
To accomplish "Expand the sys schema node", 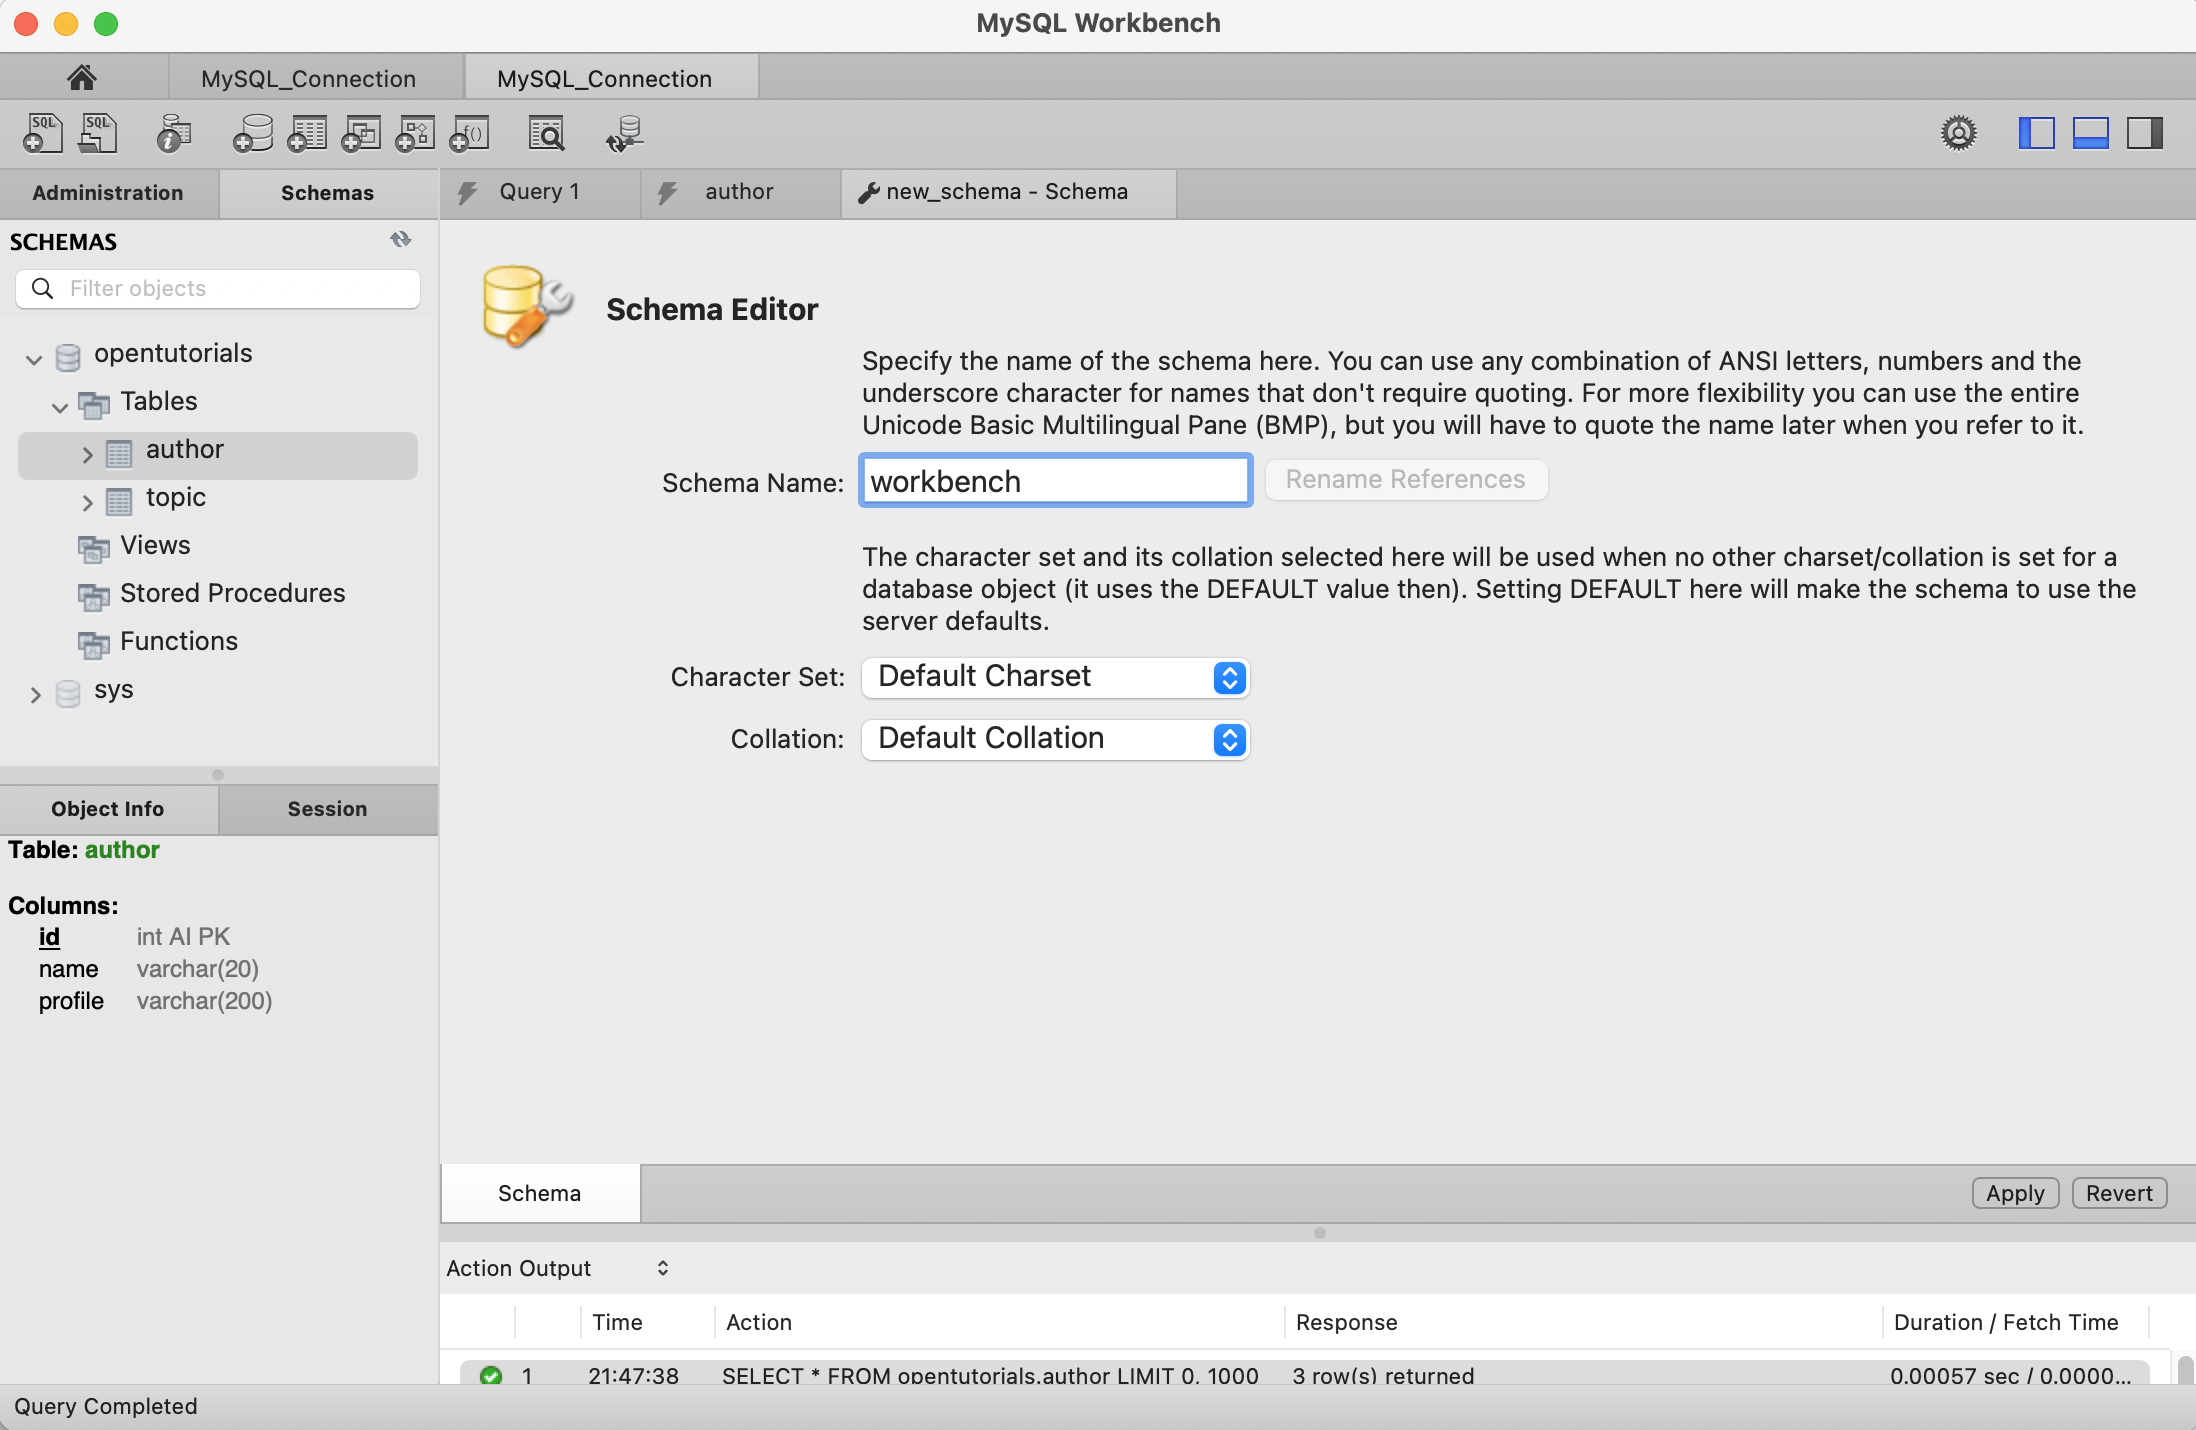I will coord(35,693).
